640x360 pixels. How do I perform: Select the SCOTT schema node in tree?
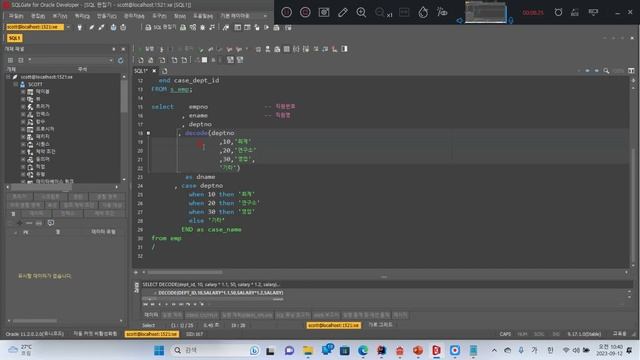(x=35, y=84)
